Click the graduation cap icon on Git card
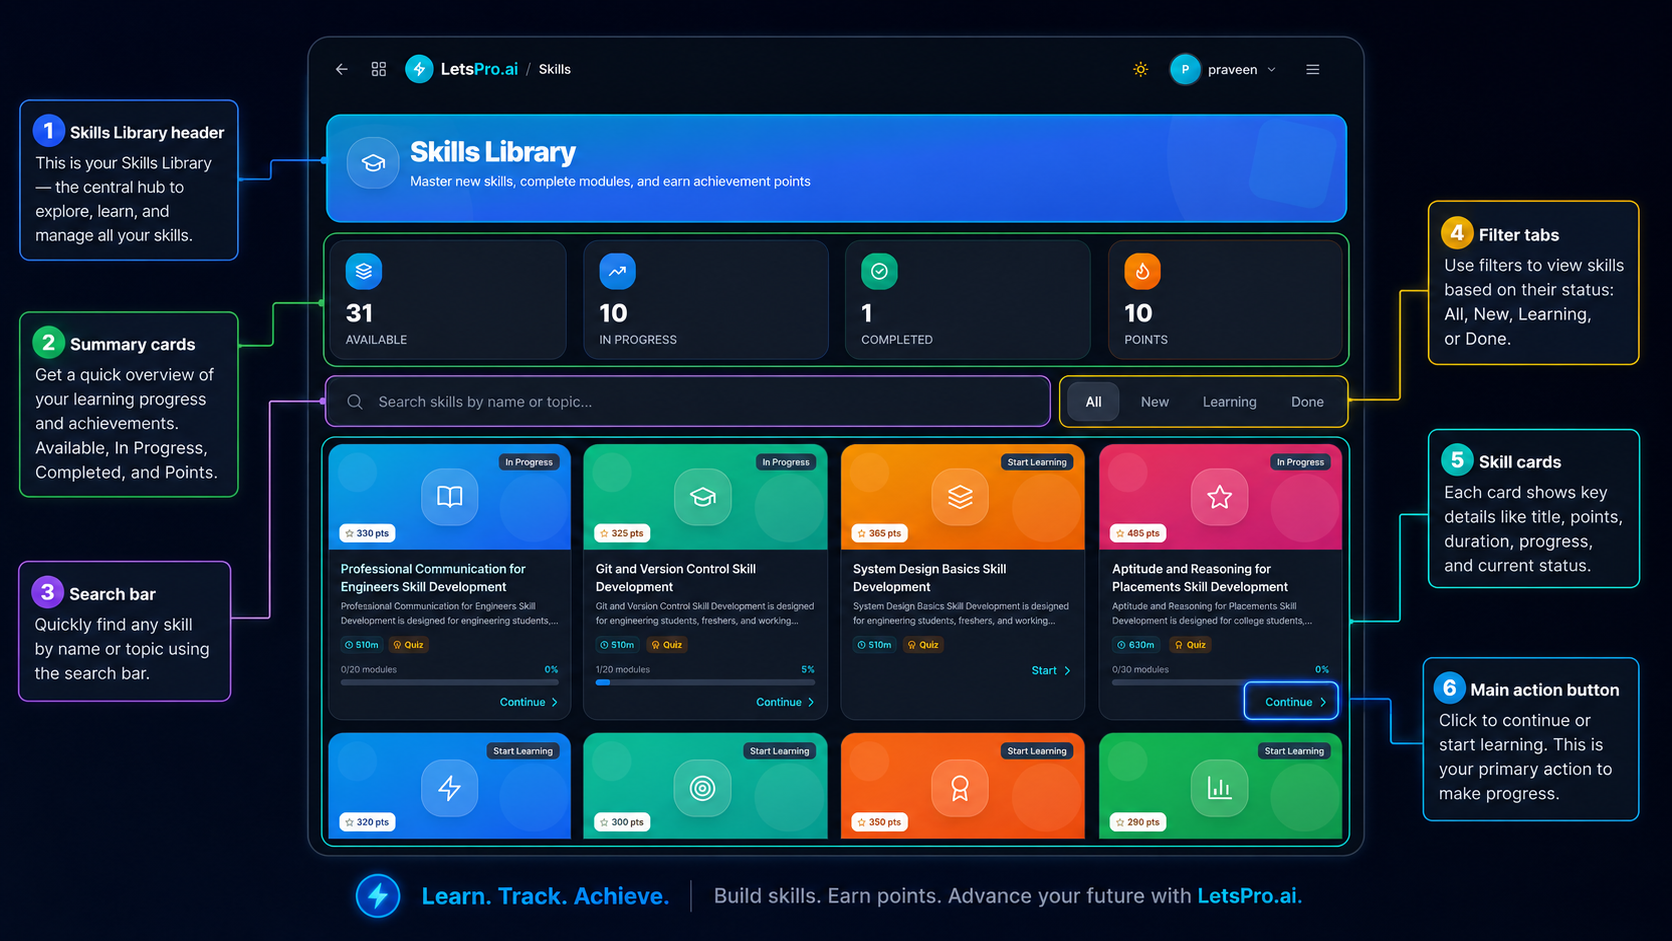 click(703, 497)
